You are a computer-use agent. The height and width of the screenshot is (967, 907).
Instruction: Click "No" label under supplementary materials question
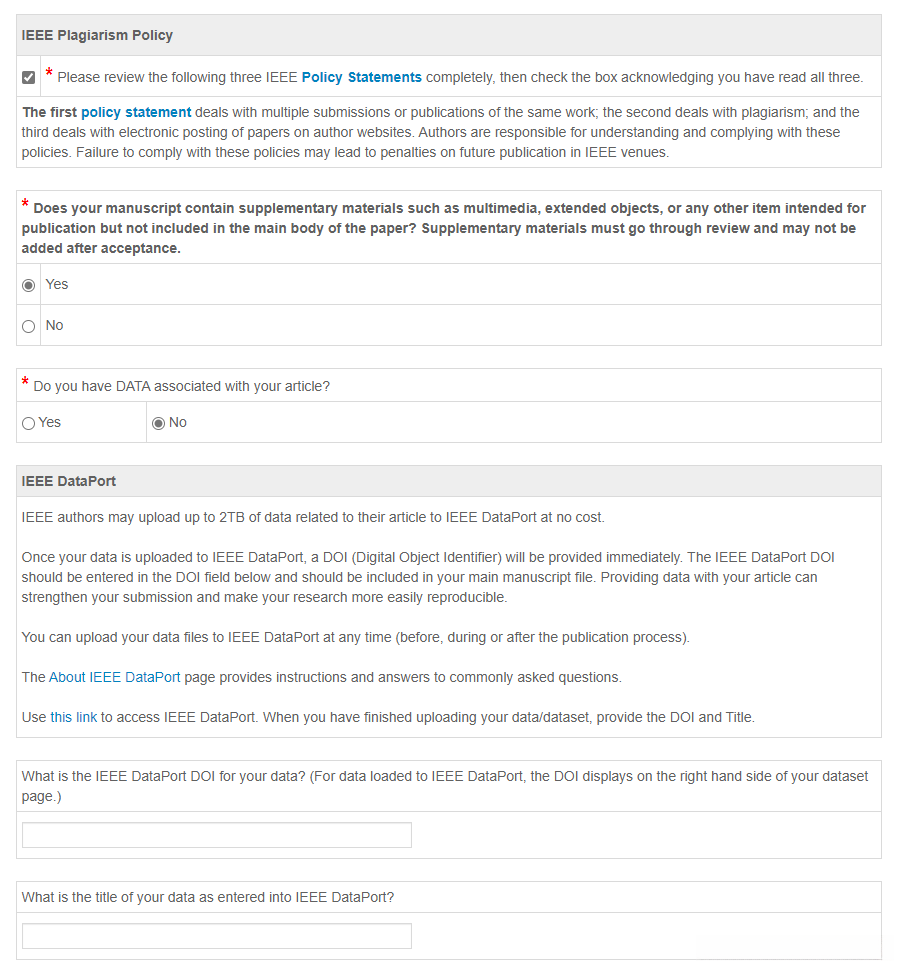[x=55, y=326]
